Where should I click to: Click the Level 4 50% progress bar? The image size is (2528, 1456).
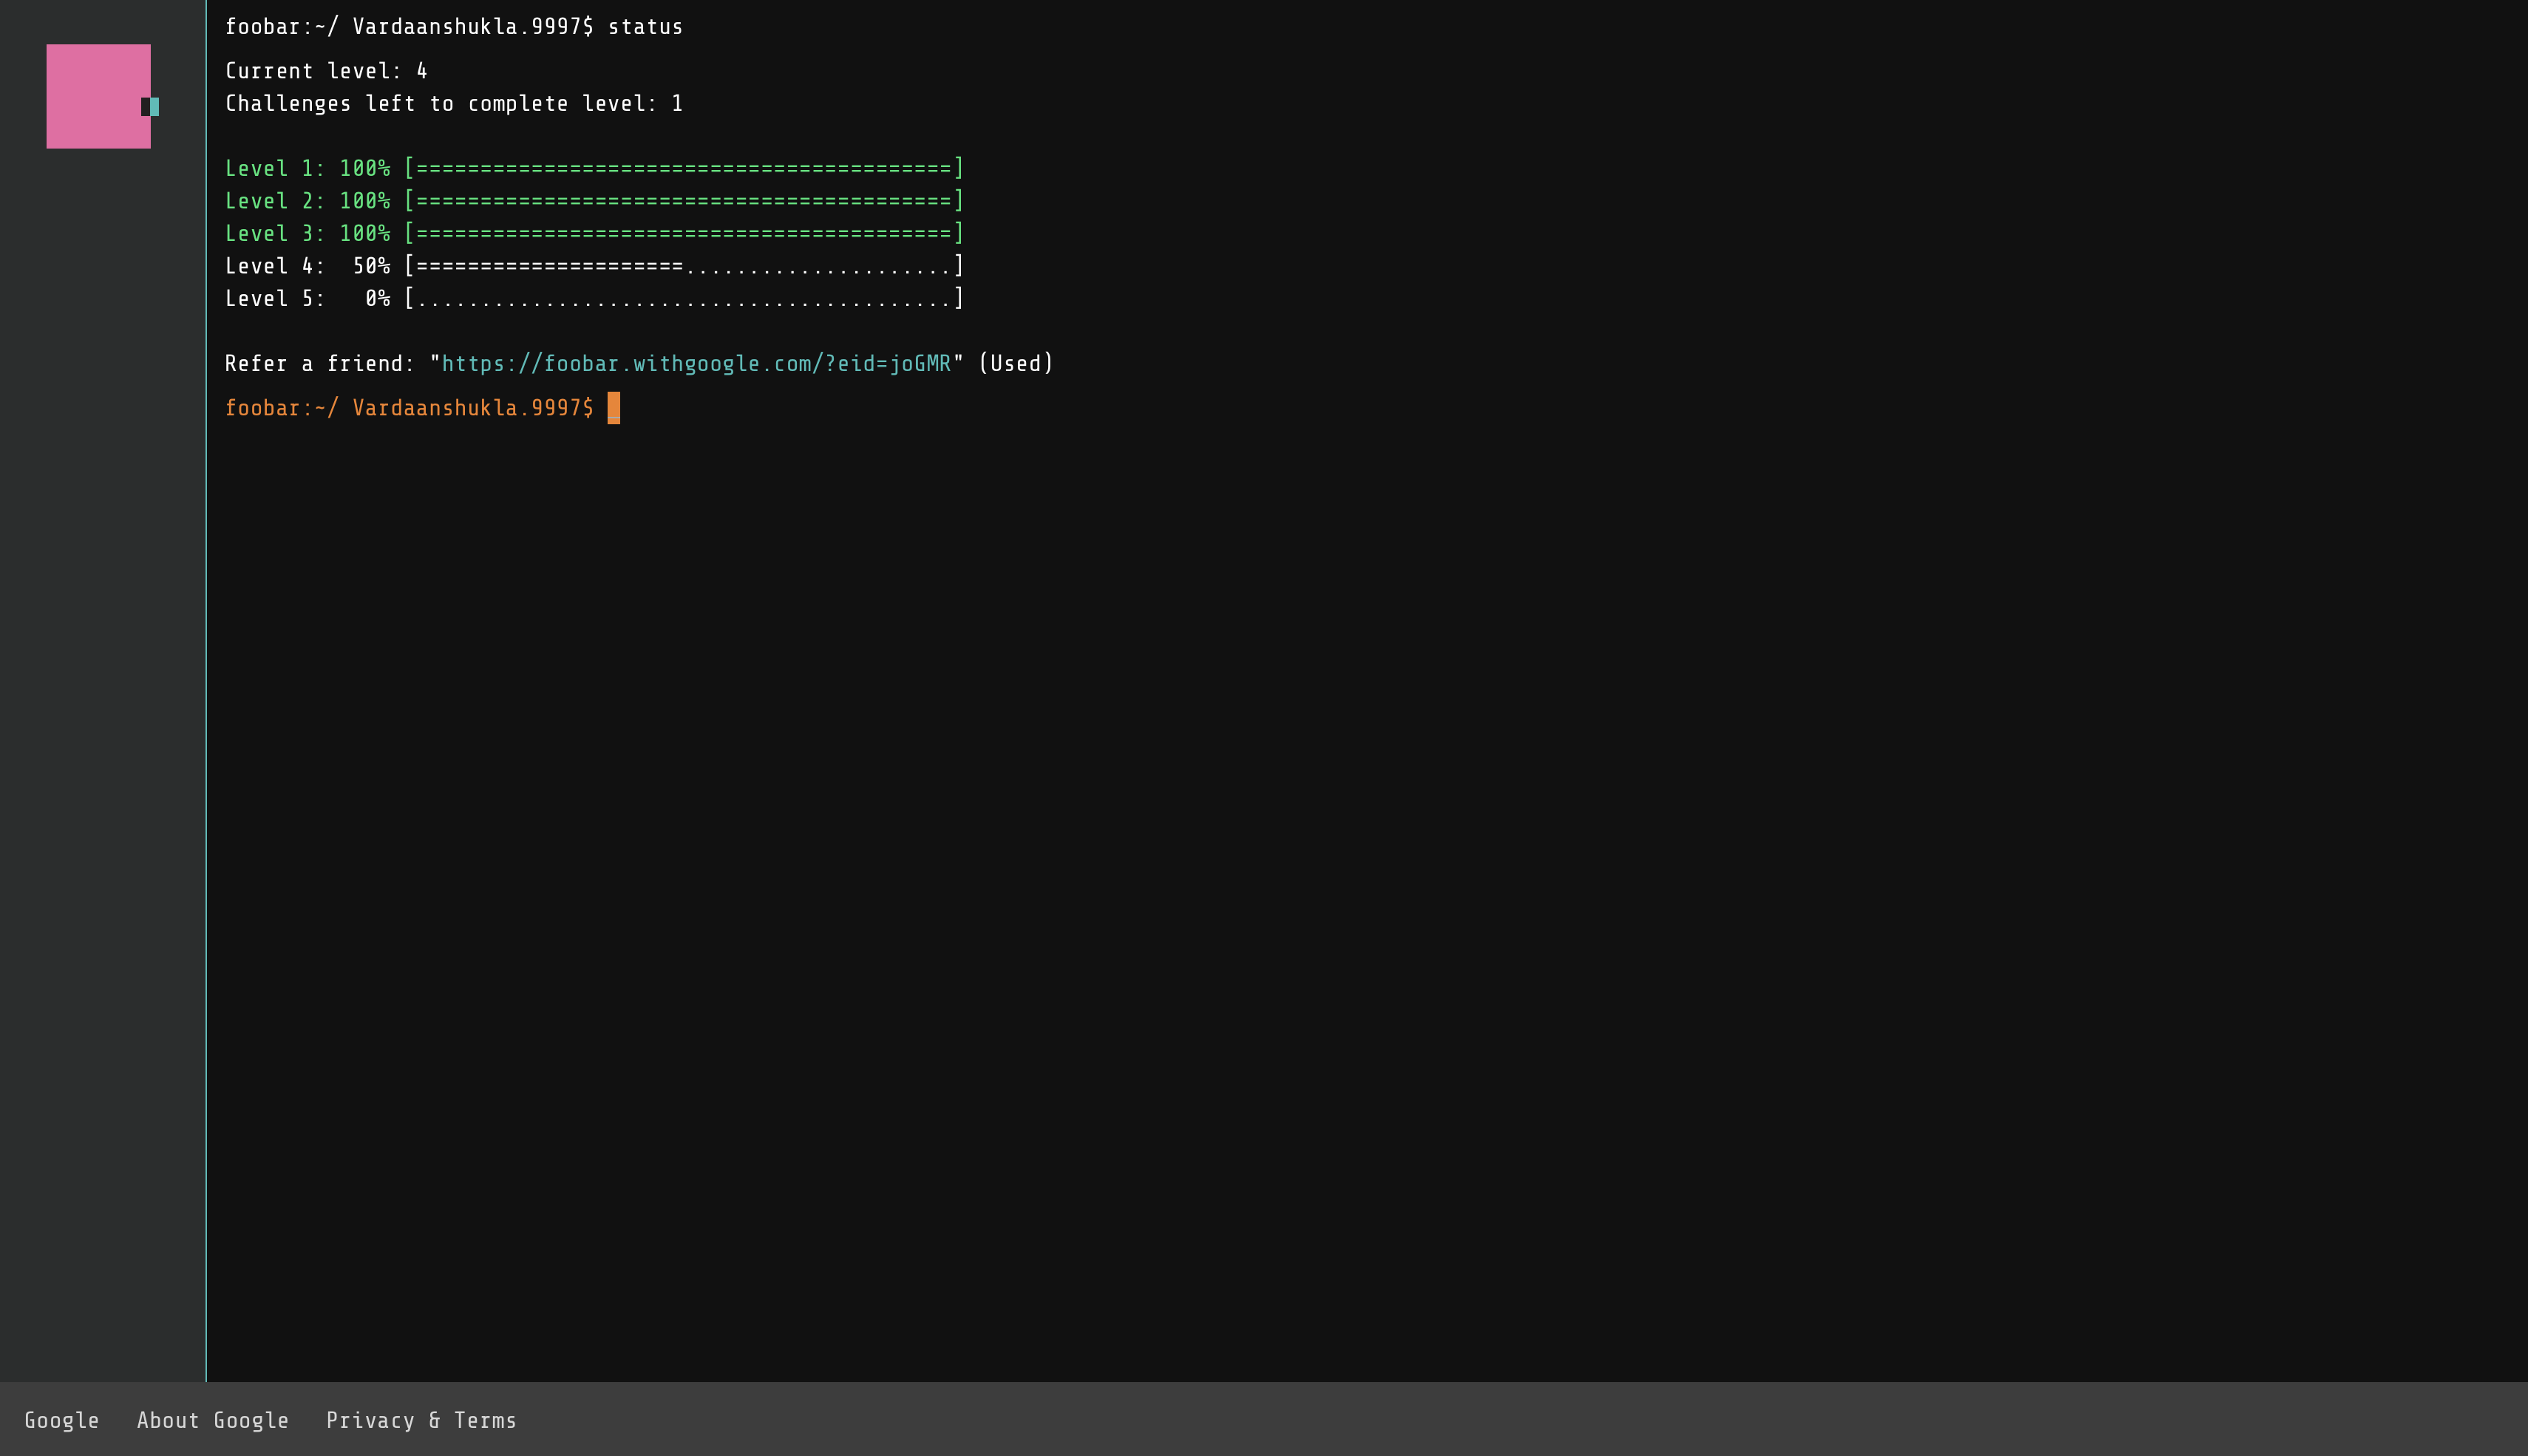point(684,266)
